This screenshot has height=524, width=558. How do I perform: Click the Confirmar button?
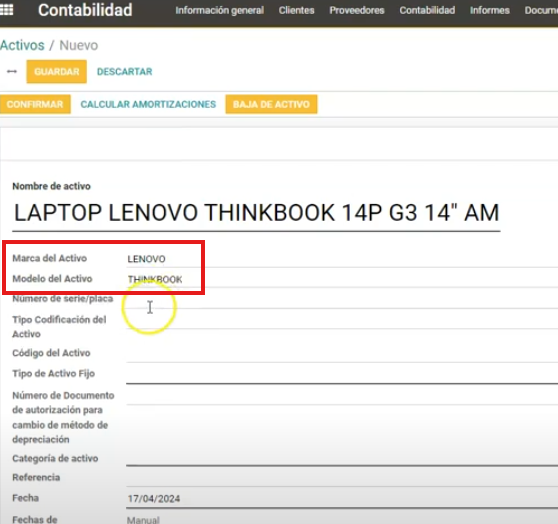(35, 104)
